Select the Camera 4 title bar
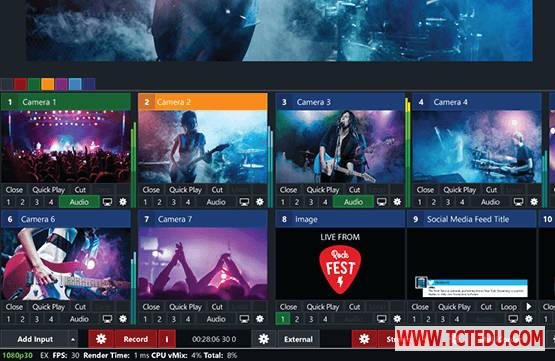 click(477, 102)
